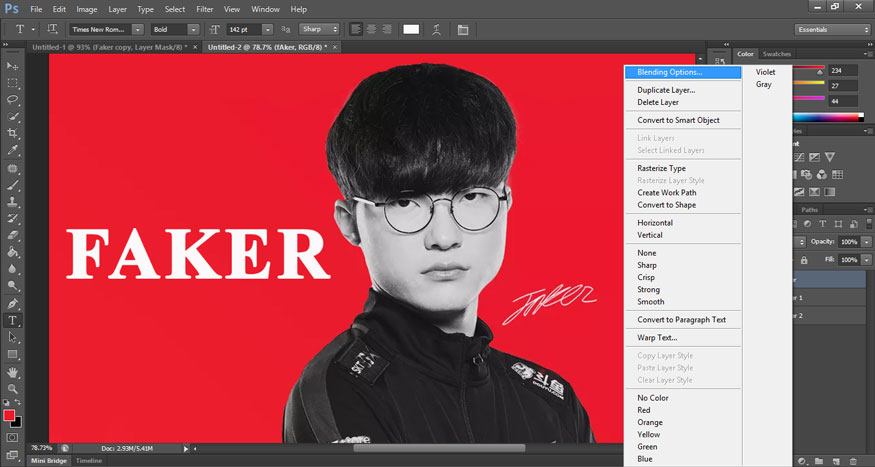Viewport: 875px width, 467px height.
Task: Click the zoom percentage field 78.73%
Action: coord(42,448)
